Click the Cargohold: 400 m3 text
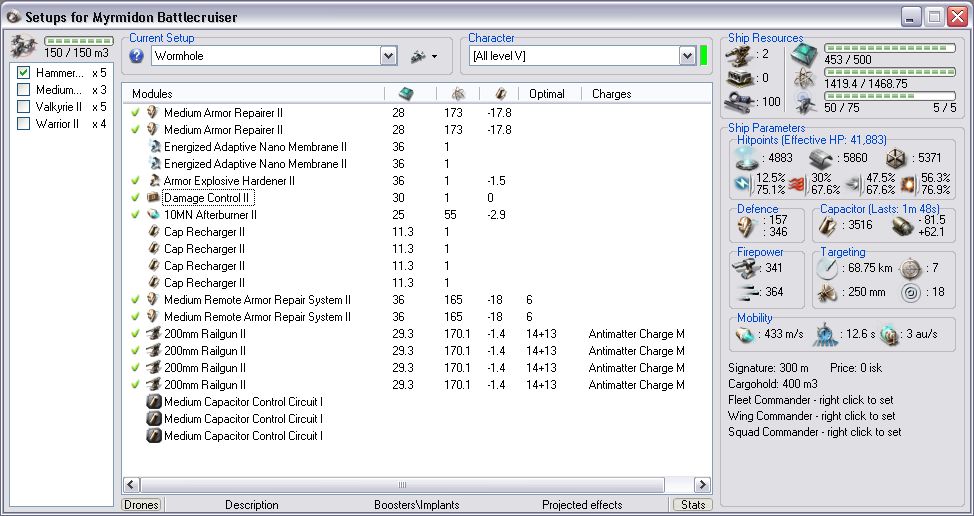 (773, 384)
